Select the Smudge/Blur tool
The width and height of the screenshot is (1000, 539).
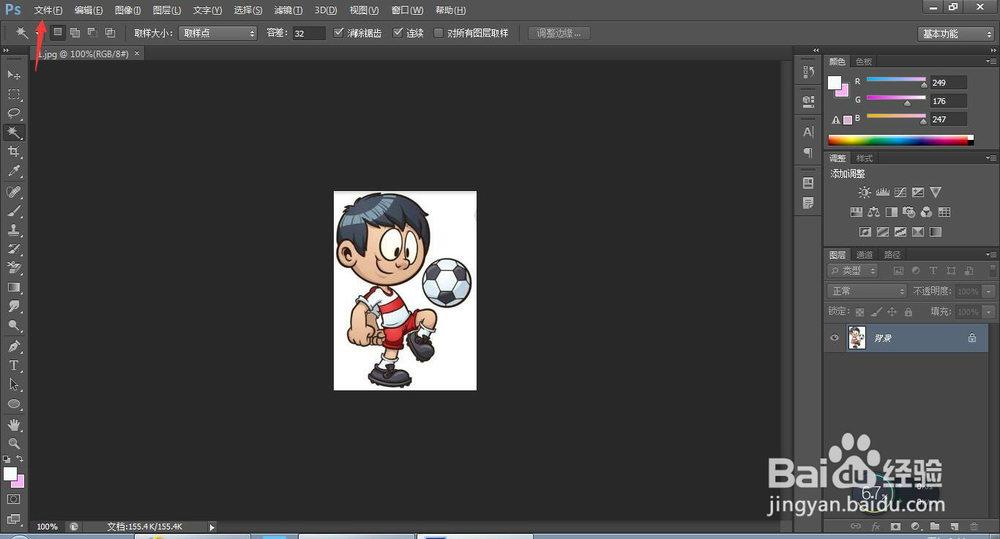(x=13, y=307)
